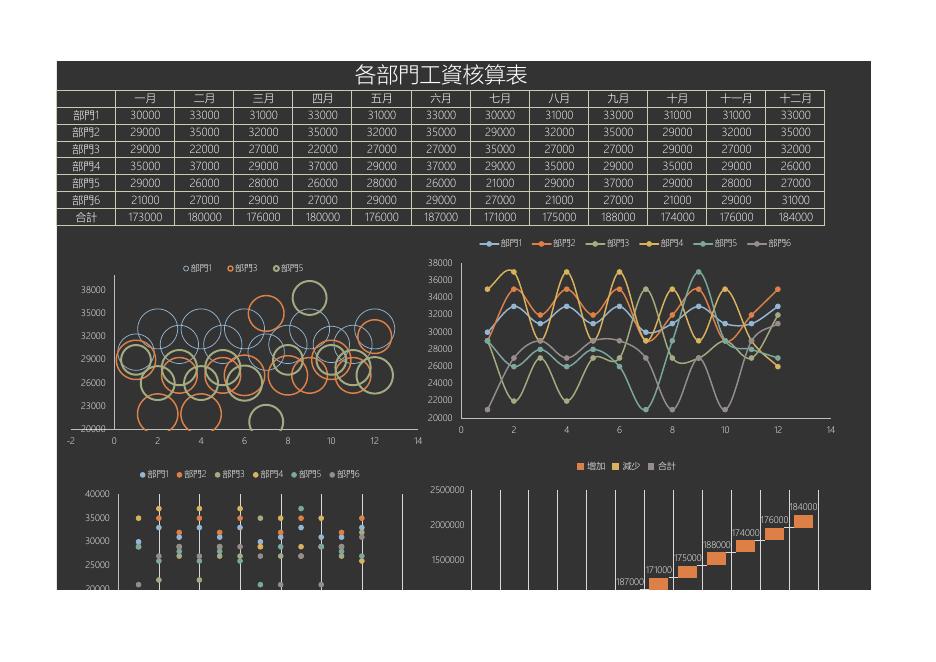
Task: Select 部門5's 三月 cell showing 28000
Action: click(x=263, y=183)
